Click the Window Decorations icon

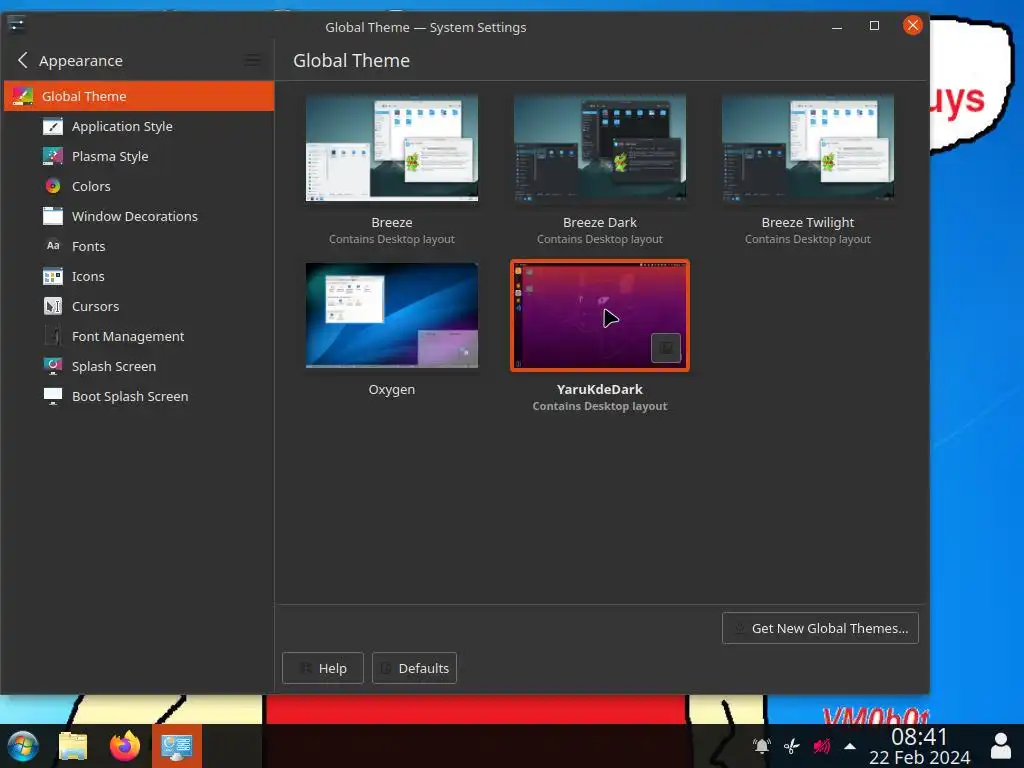tap(53, 216)
